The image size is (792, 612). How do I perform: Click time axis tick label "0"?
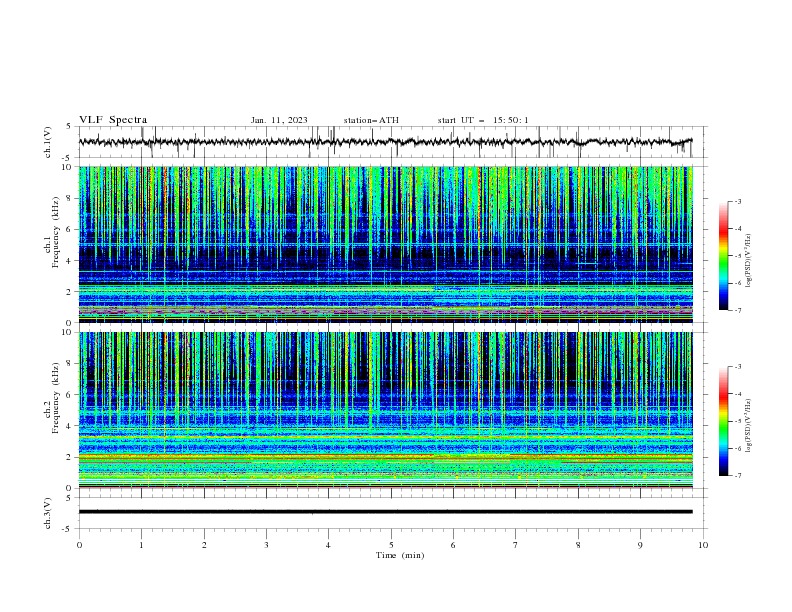click(79, 545)
